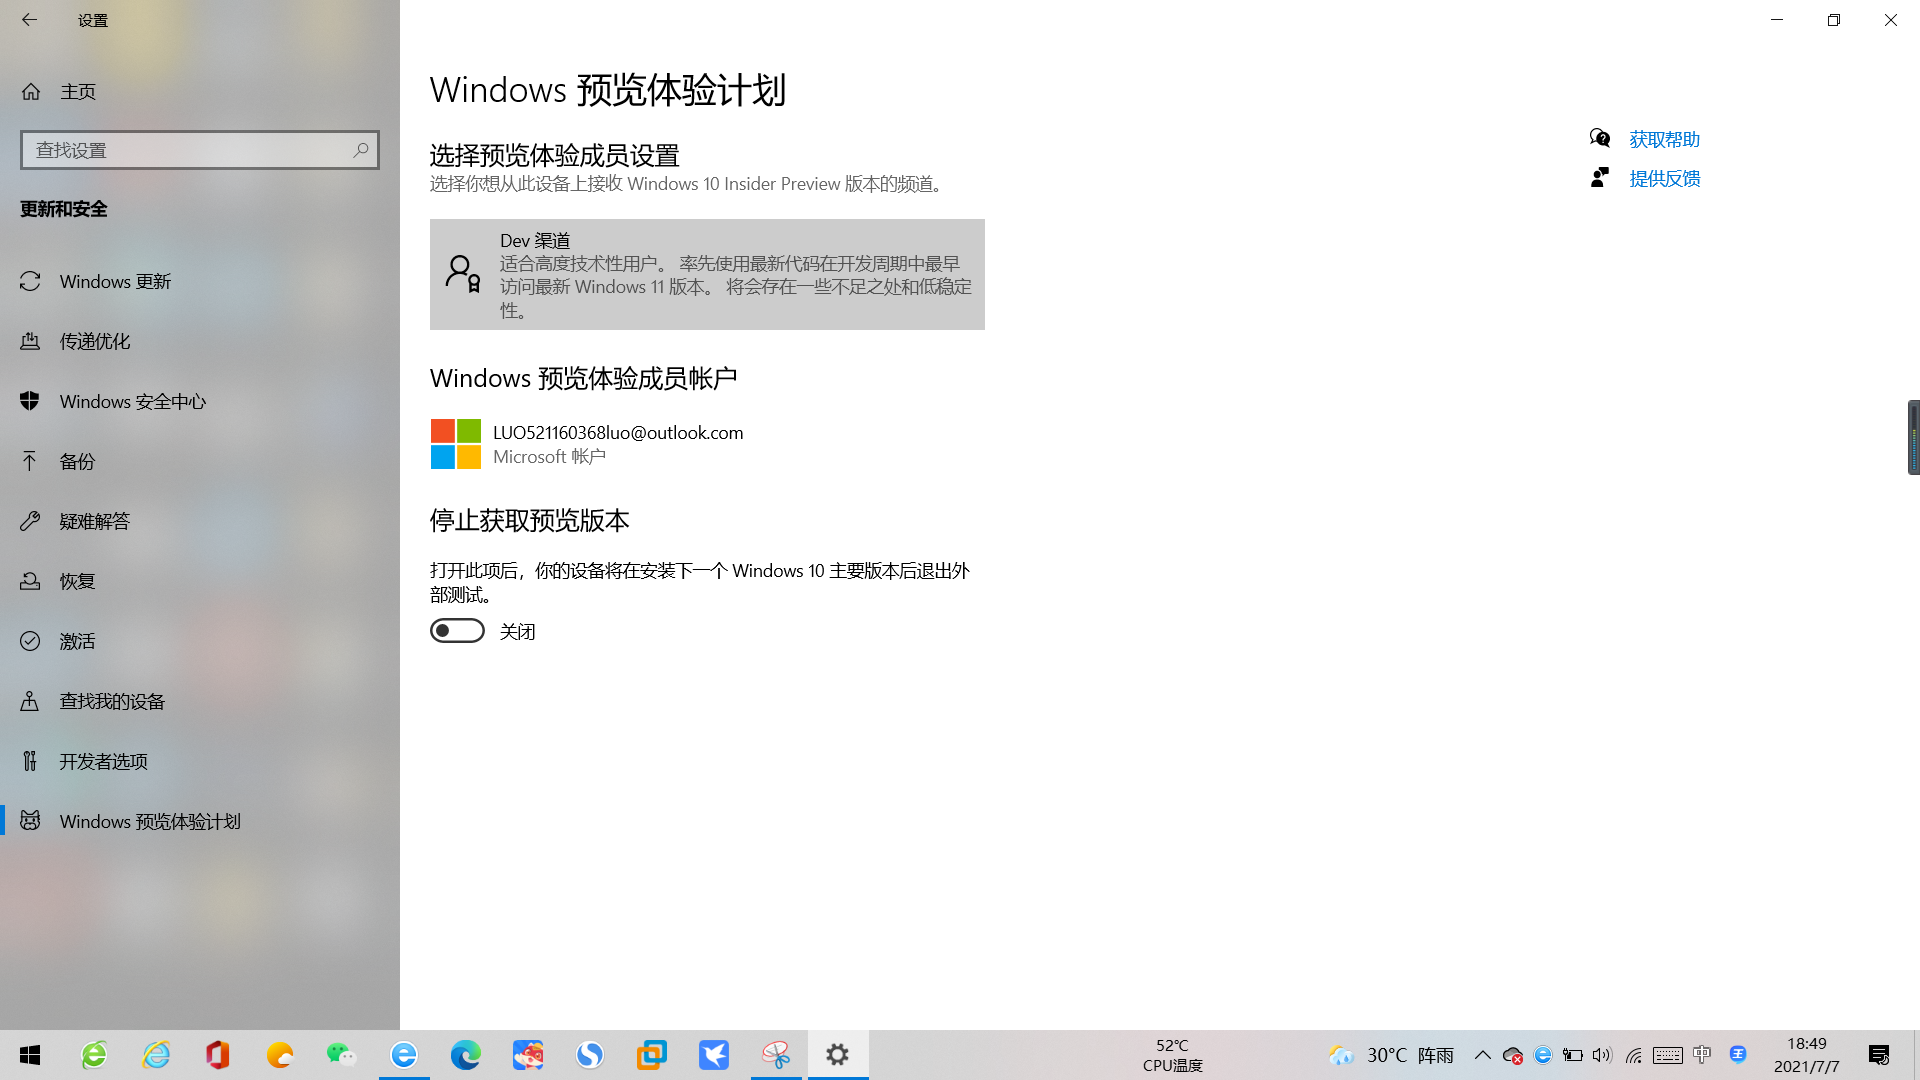
Task: Open battery status from the tray
Action: click(x=1573, y=1055)
